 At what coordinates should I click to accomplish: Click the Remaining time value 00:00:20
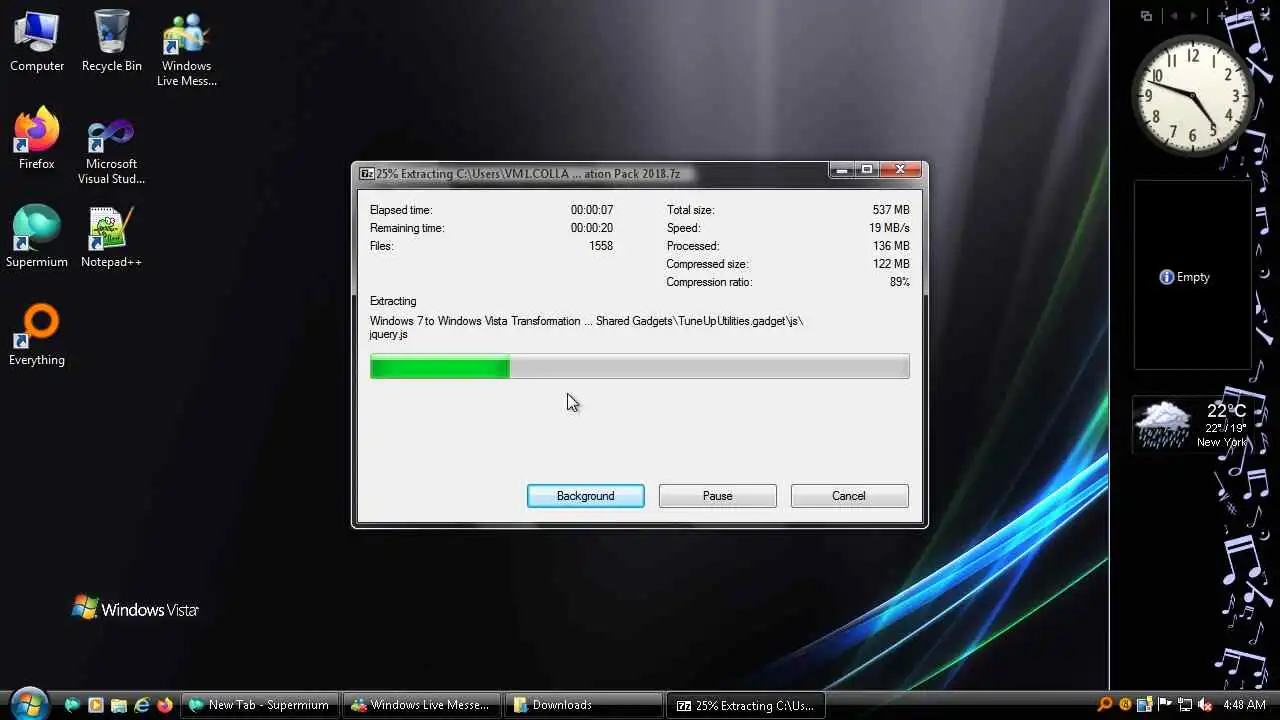592,228
